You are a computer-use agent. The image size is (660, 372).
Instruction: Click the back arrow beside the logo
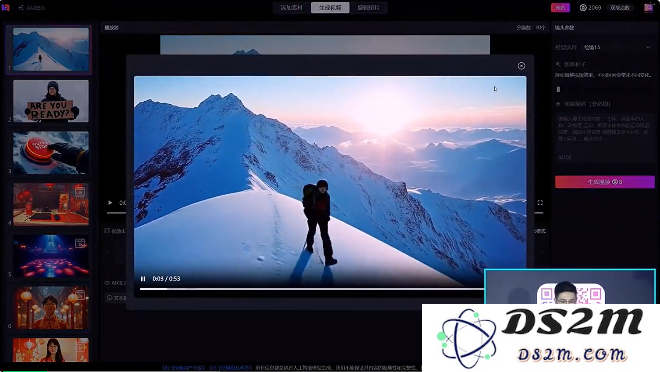(x=21, y=8)
